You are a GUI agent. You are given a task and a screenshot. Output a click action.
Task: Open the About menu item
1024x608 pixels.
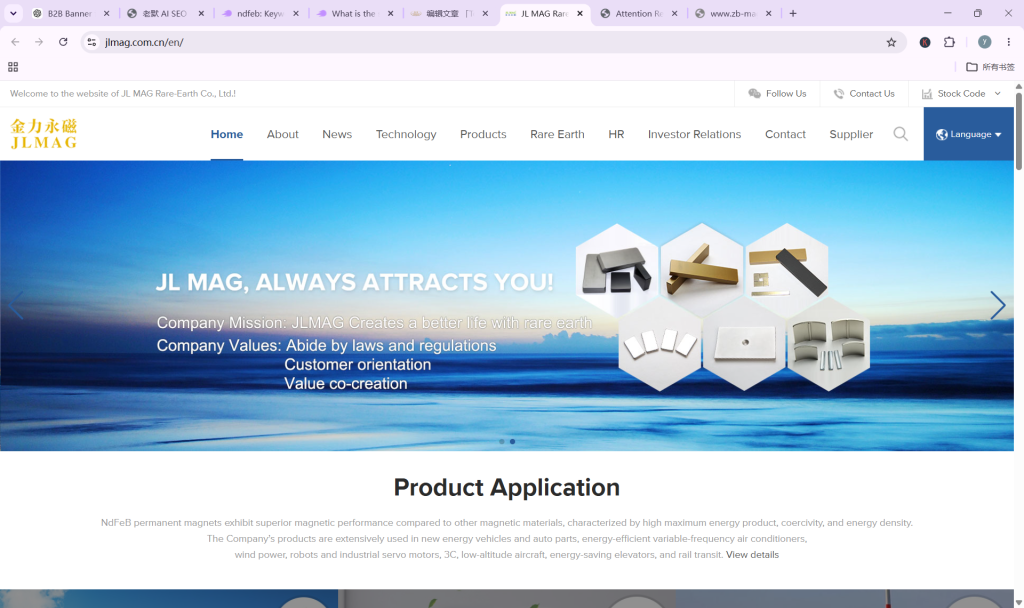click(282, 134)
